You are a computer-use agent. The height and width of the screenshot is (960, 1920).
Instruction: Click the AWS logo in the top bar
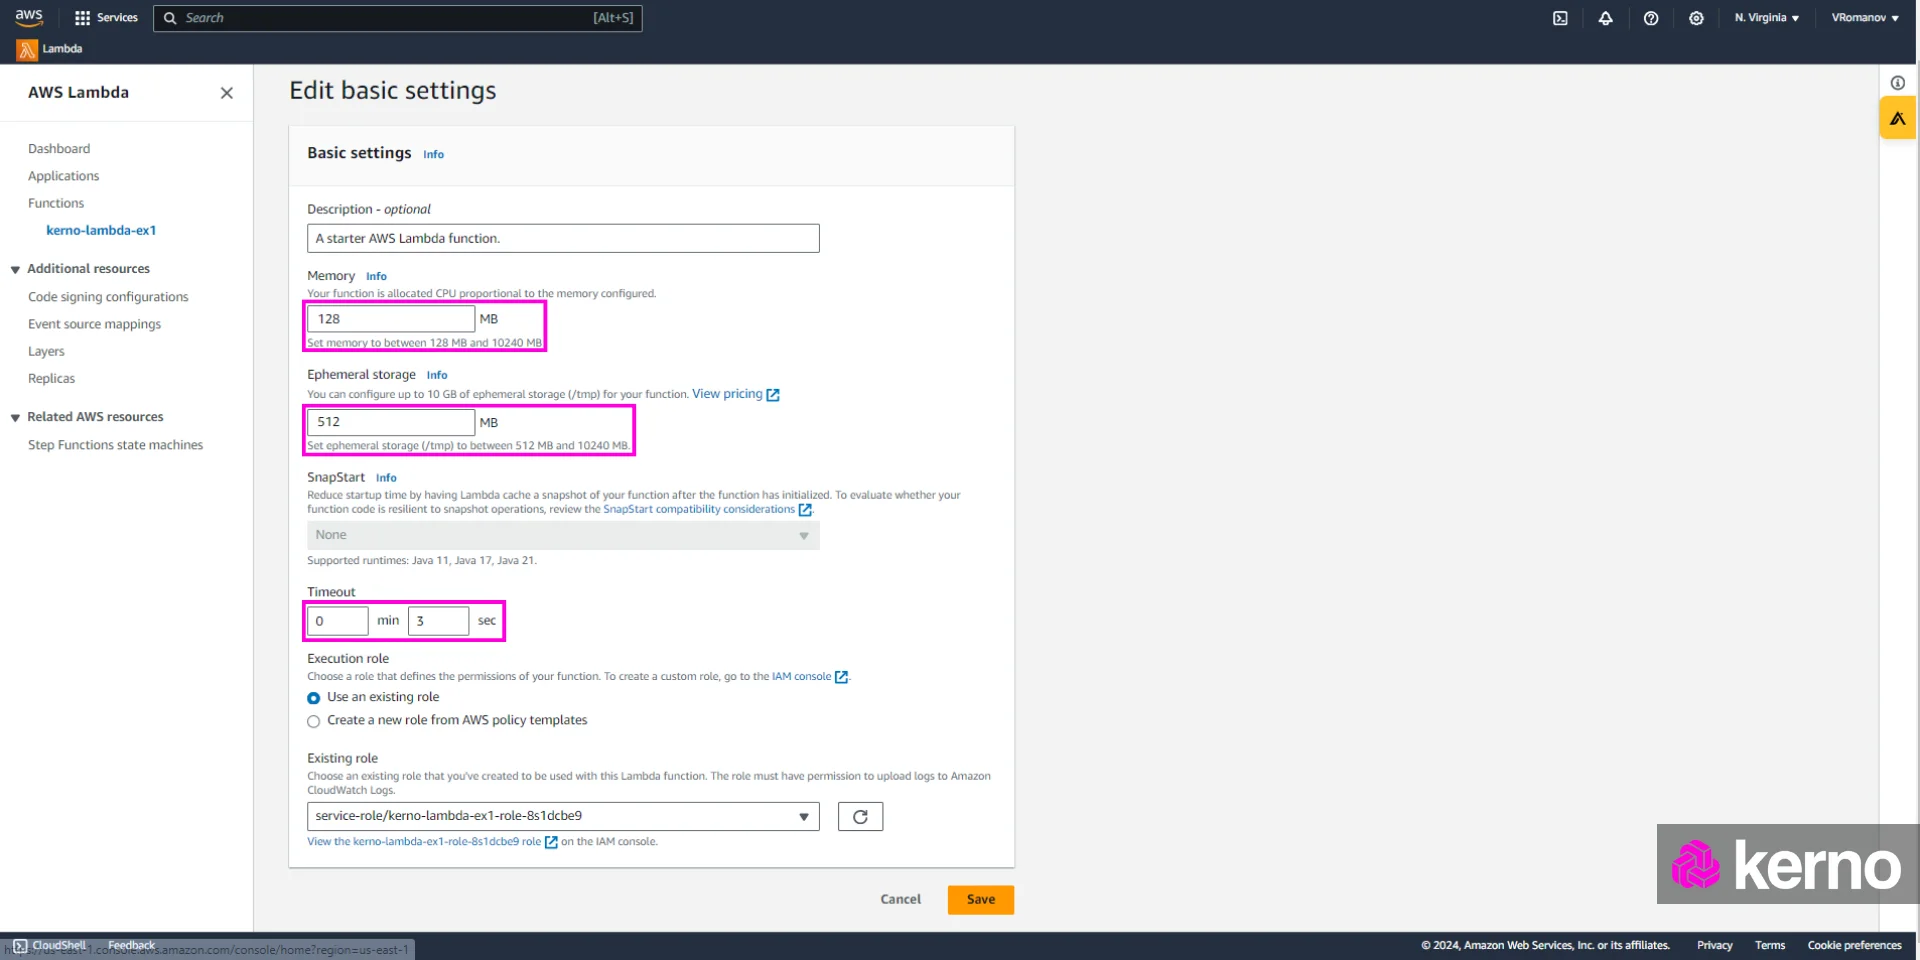click(29, 18)
